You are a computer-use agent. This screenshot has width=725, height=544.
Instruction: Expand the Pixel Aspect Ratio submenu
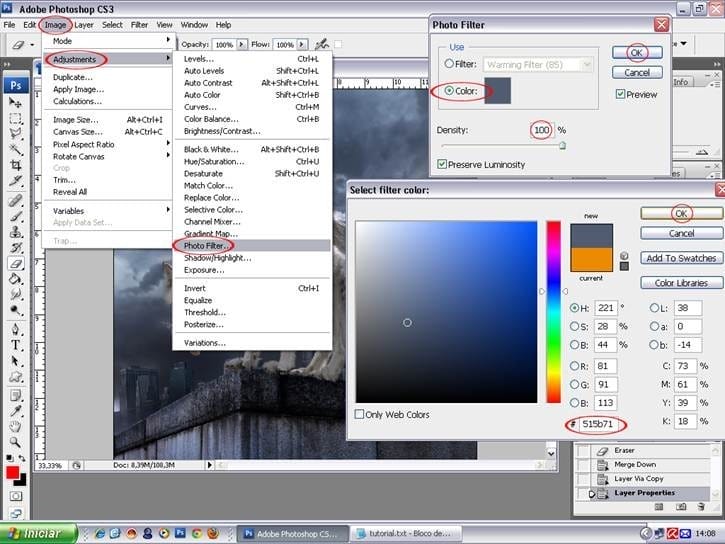[x=168, y=143]
